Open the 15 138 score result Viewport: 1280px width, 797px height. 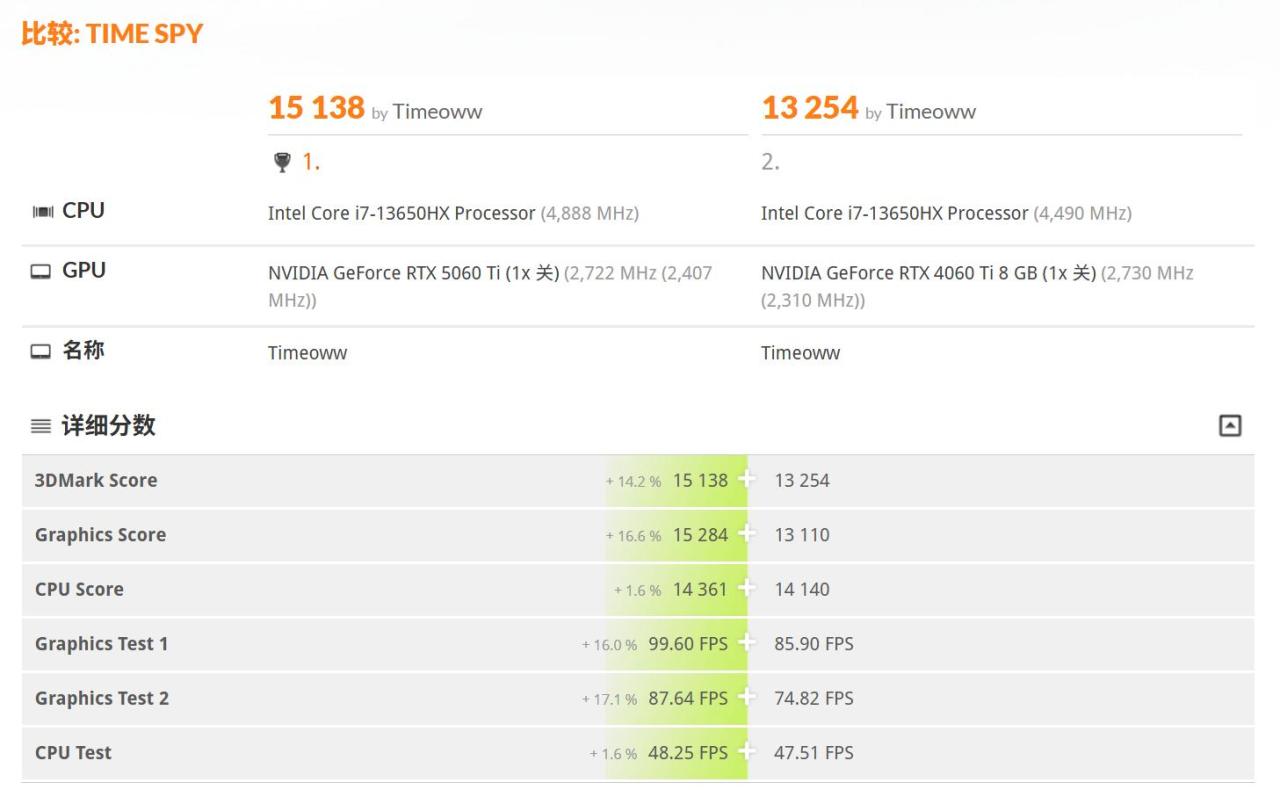click(316, 108)
